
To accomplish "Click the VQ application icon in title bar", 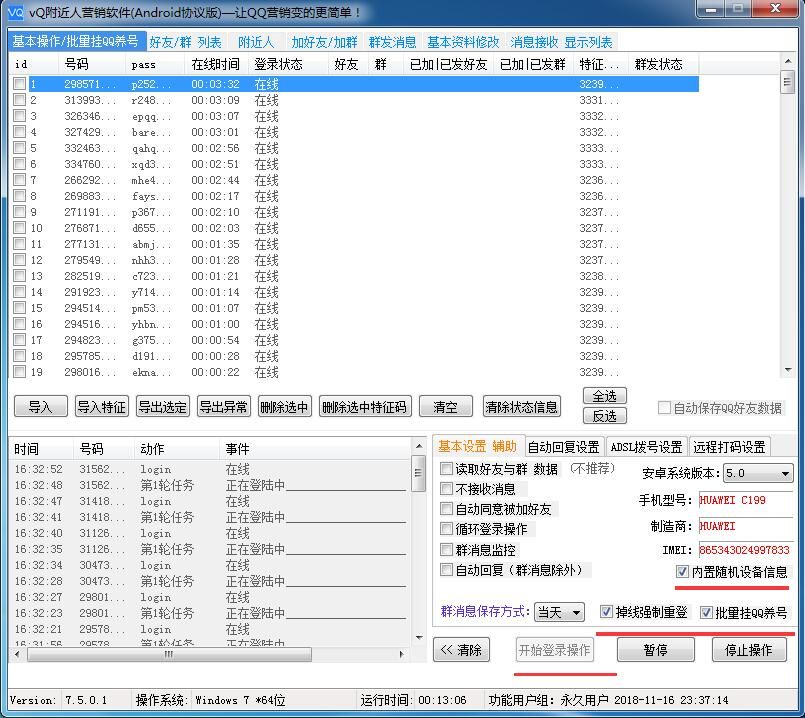I will (x=15, y=12).
